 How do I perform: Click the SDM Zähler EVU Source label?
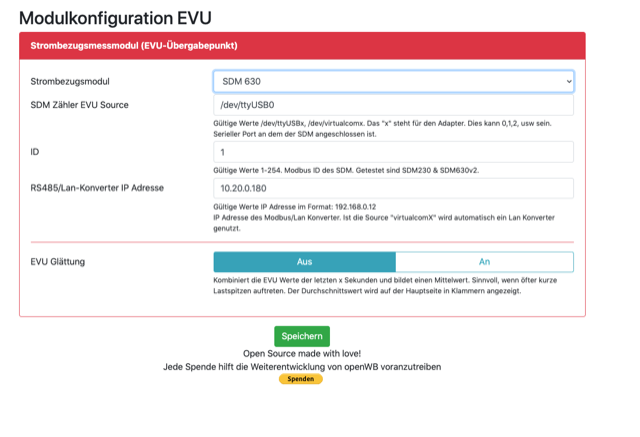click(79, 105)
